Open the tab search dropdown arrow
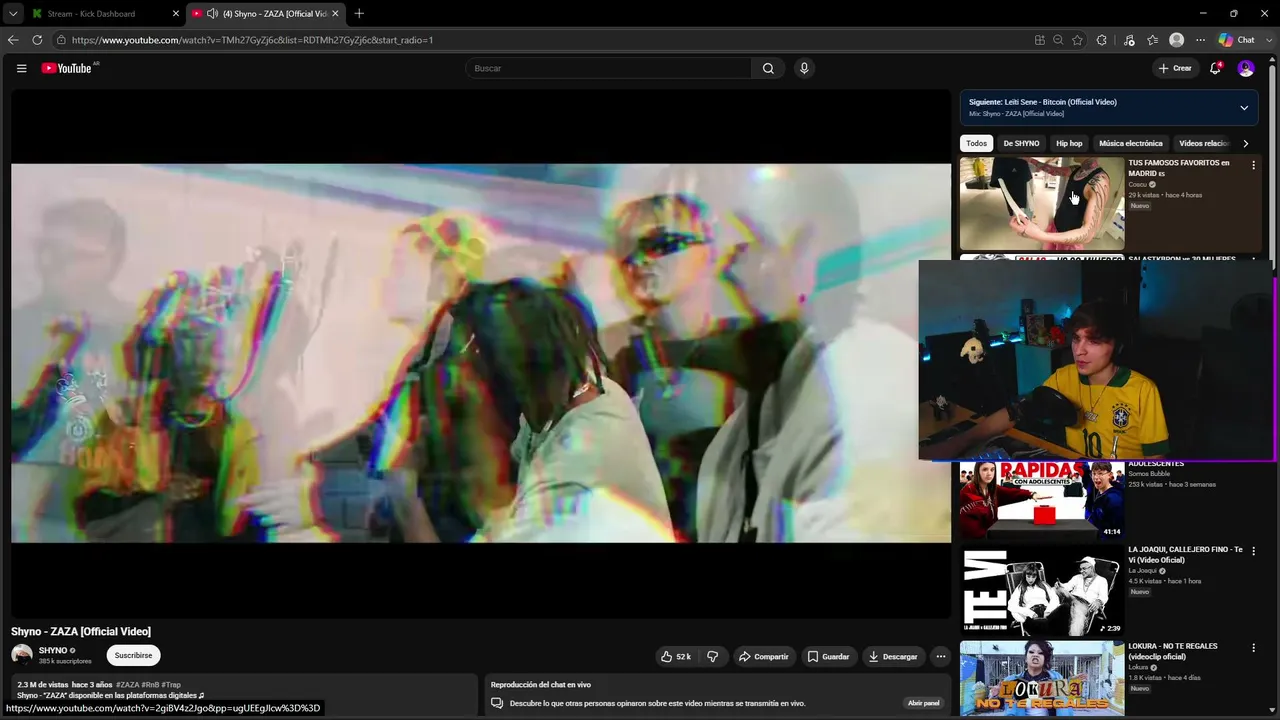 coord(13,14)
